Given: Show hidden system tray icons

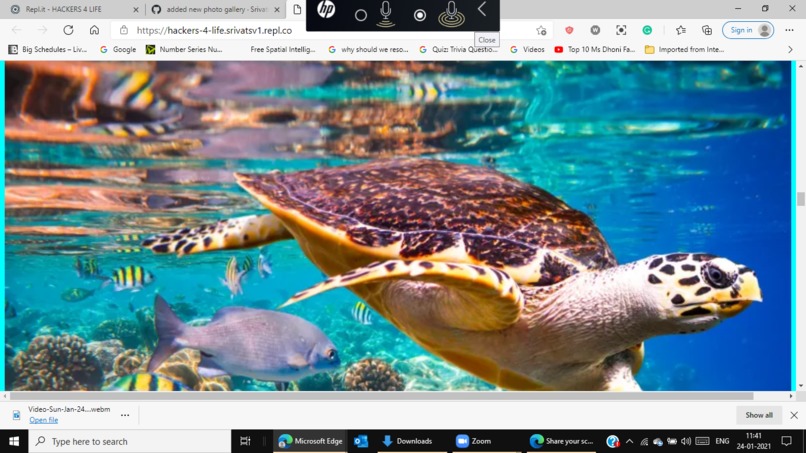Looking at the screenshot, I should pos(629,441).
